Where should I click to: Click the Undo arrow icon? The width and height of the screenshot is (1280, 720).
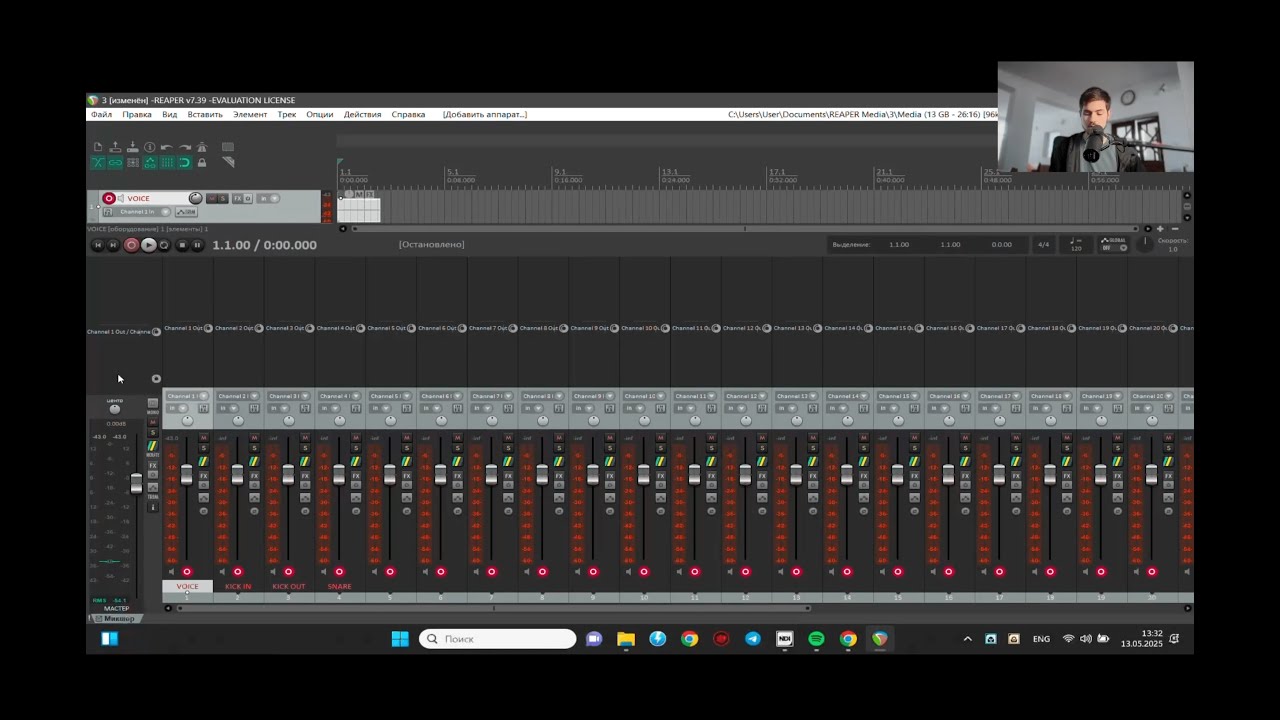[x=167, y=147]
